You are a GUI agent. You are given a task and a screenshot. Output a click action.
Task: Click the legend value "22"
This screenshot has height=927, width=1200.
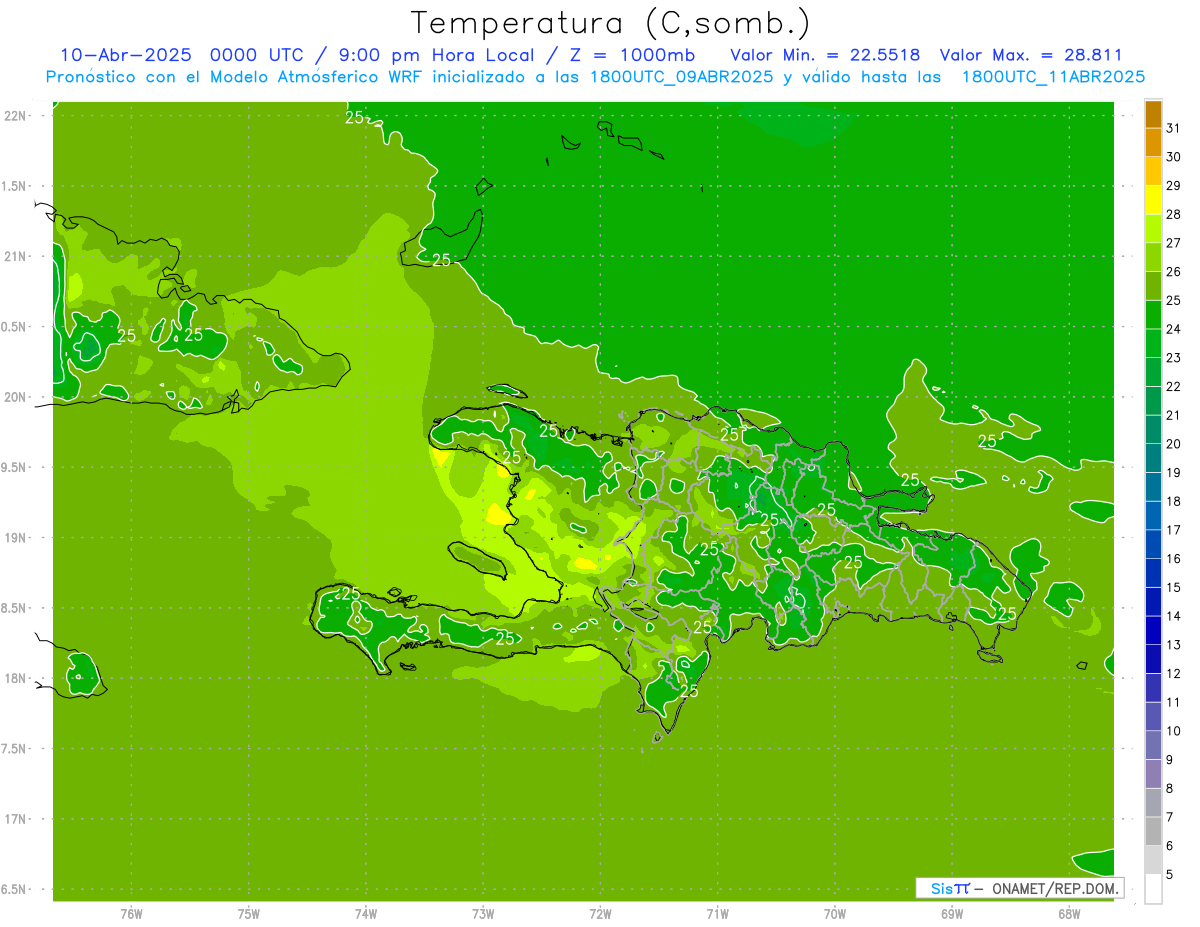[x=1174, y=386]
